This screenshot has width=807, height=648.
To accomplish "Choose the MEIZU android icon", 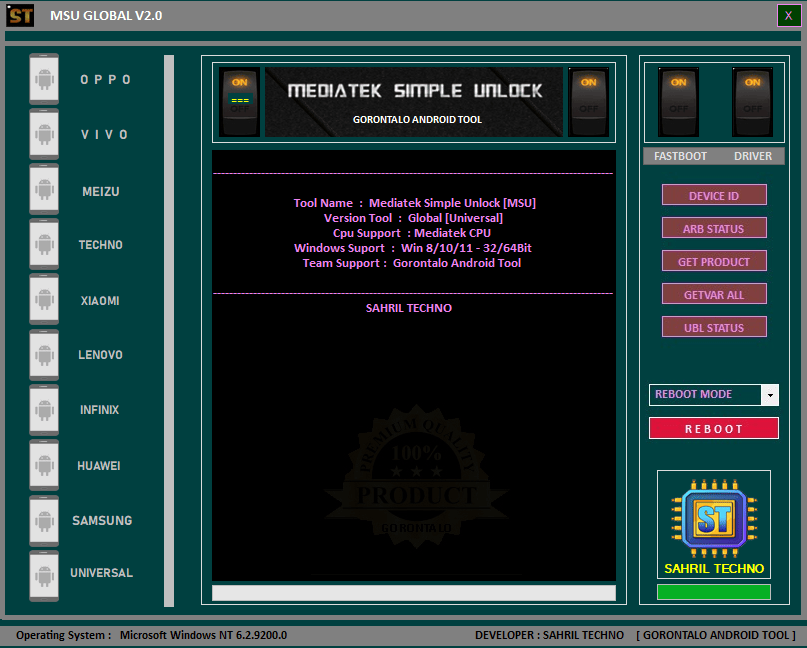I will (44, 190).
